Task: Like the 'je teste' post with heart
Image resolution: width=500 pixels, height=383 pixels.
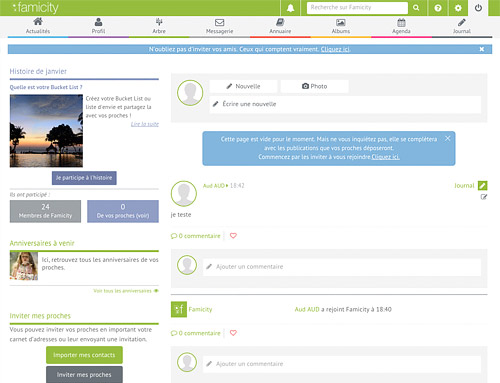Action: coord(233,236)
